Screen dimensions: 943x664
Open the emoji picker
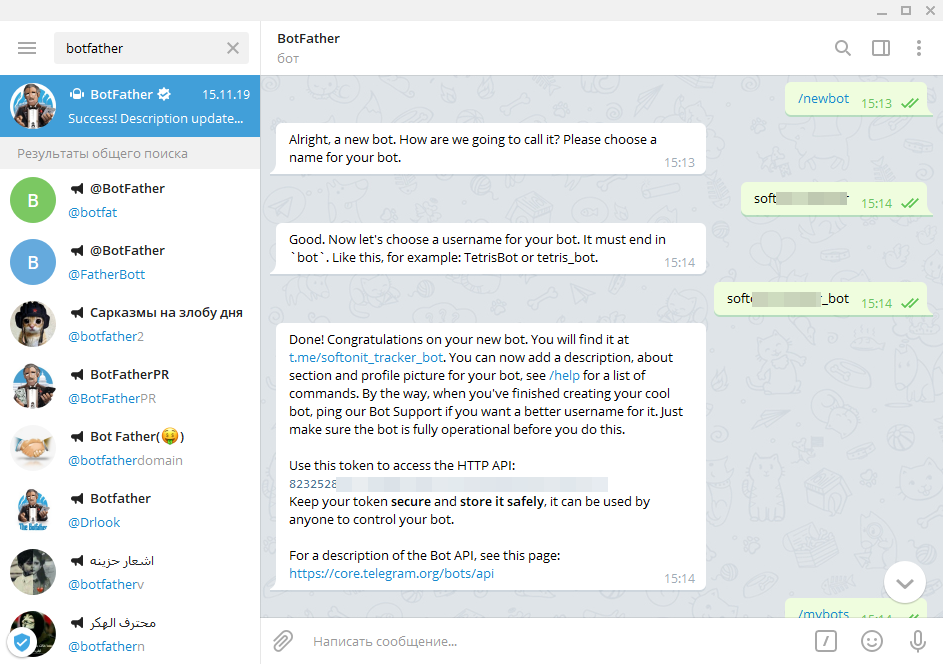pyautogui.click(x=871, y=641)
